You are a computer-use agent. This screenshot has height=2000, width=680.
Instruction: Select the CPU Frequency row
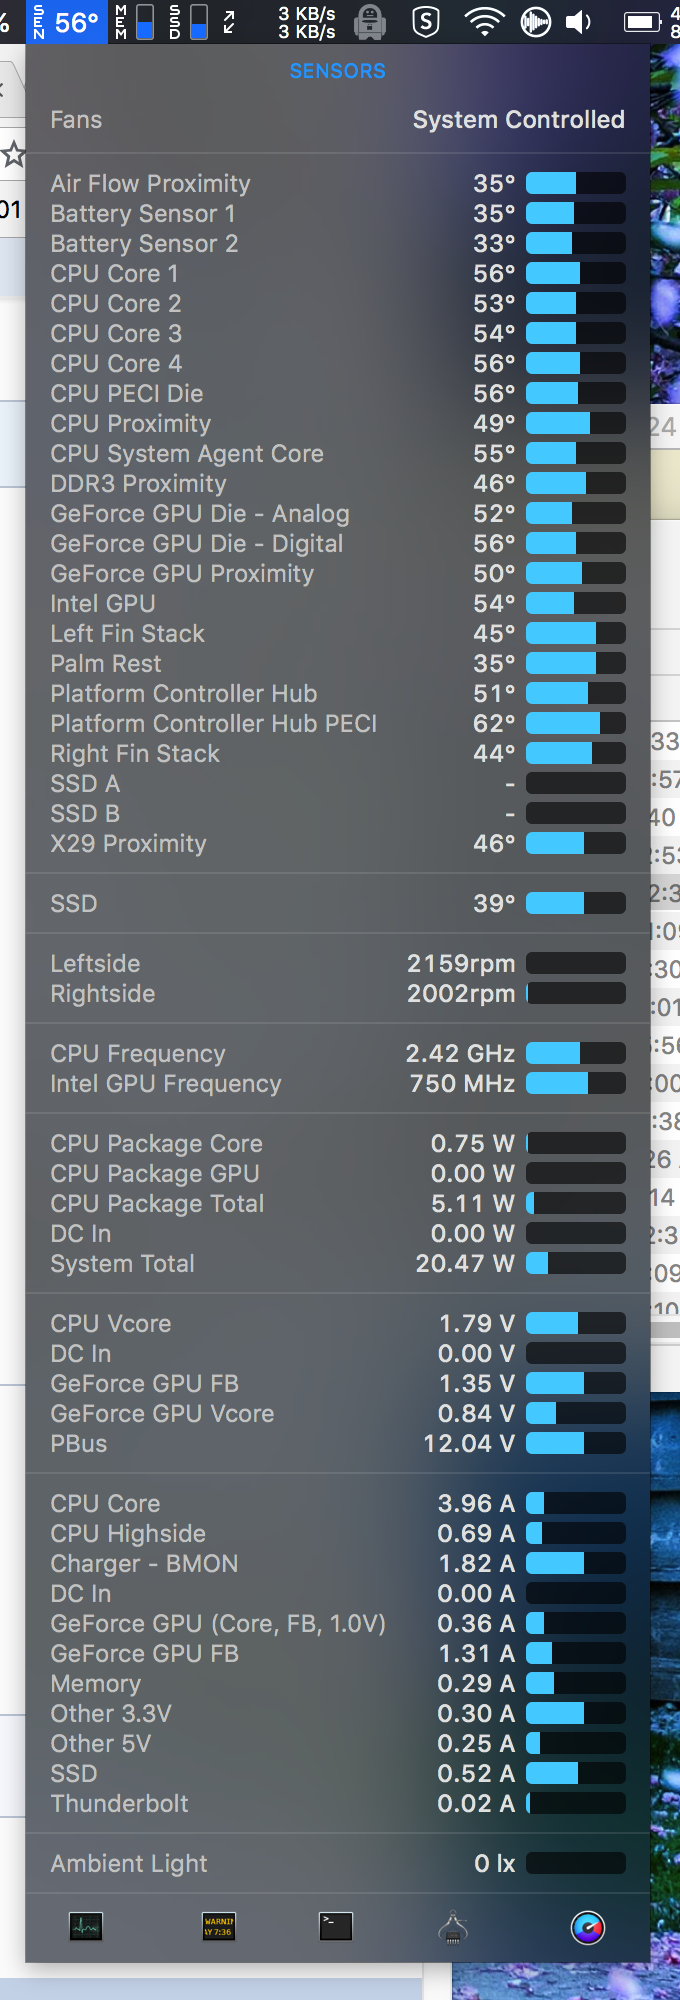(x=338, y=1054)
